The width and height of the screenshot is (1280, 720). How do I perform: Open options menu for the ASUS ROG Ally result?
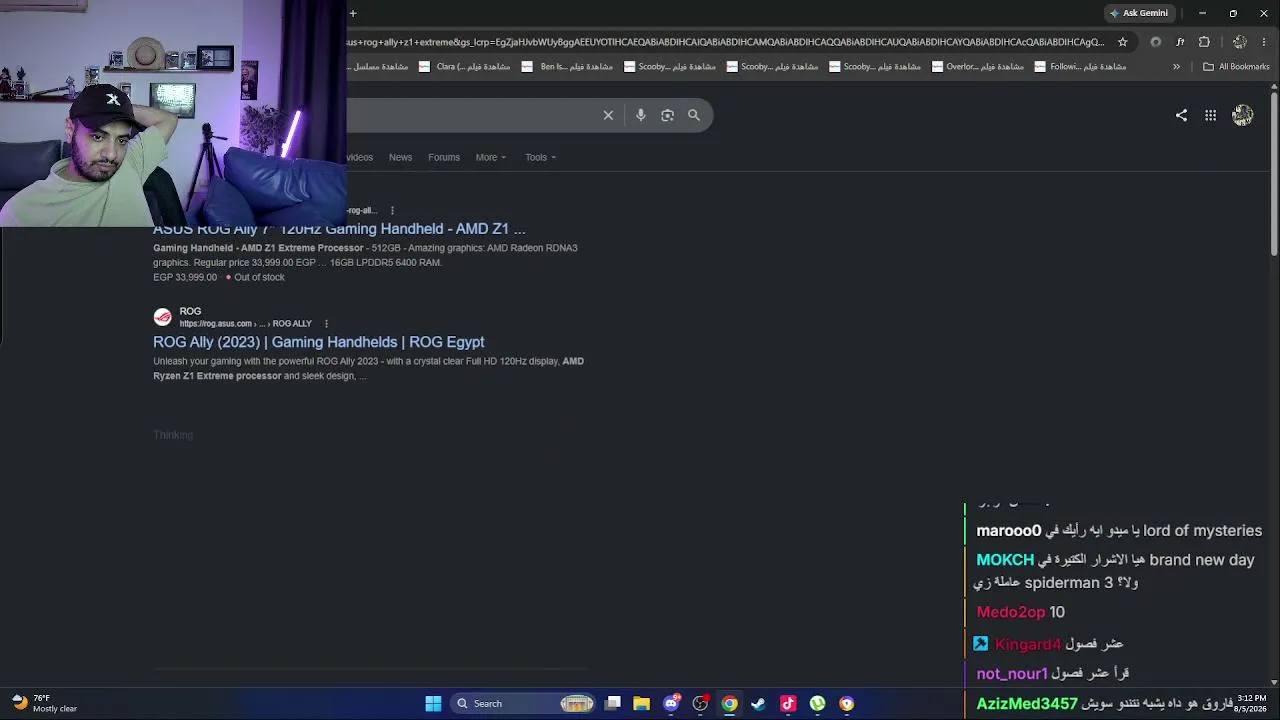(x=392, y=211)
